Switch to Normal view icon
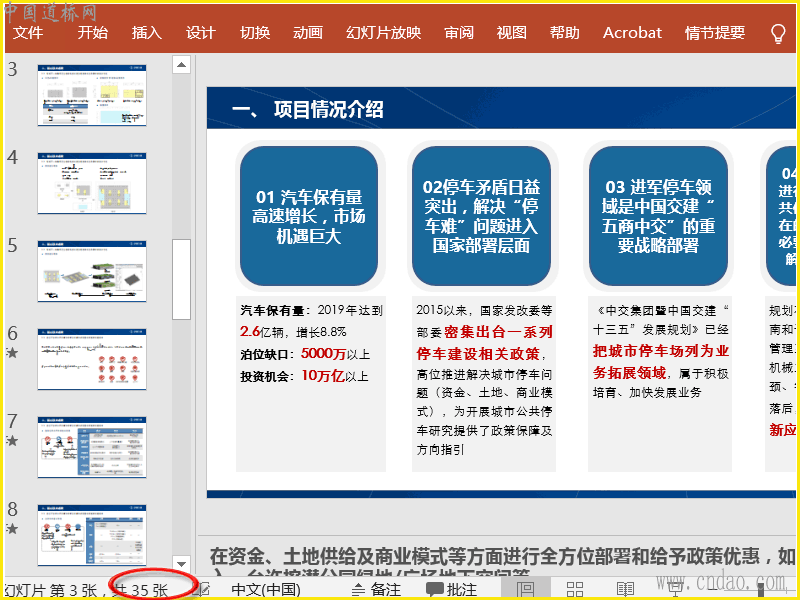 [x=526, y=590]
